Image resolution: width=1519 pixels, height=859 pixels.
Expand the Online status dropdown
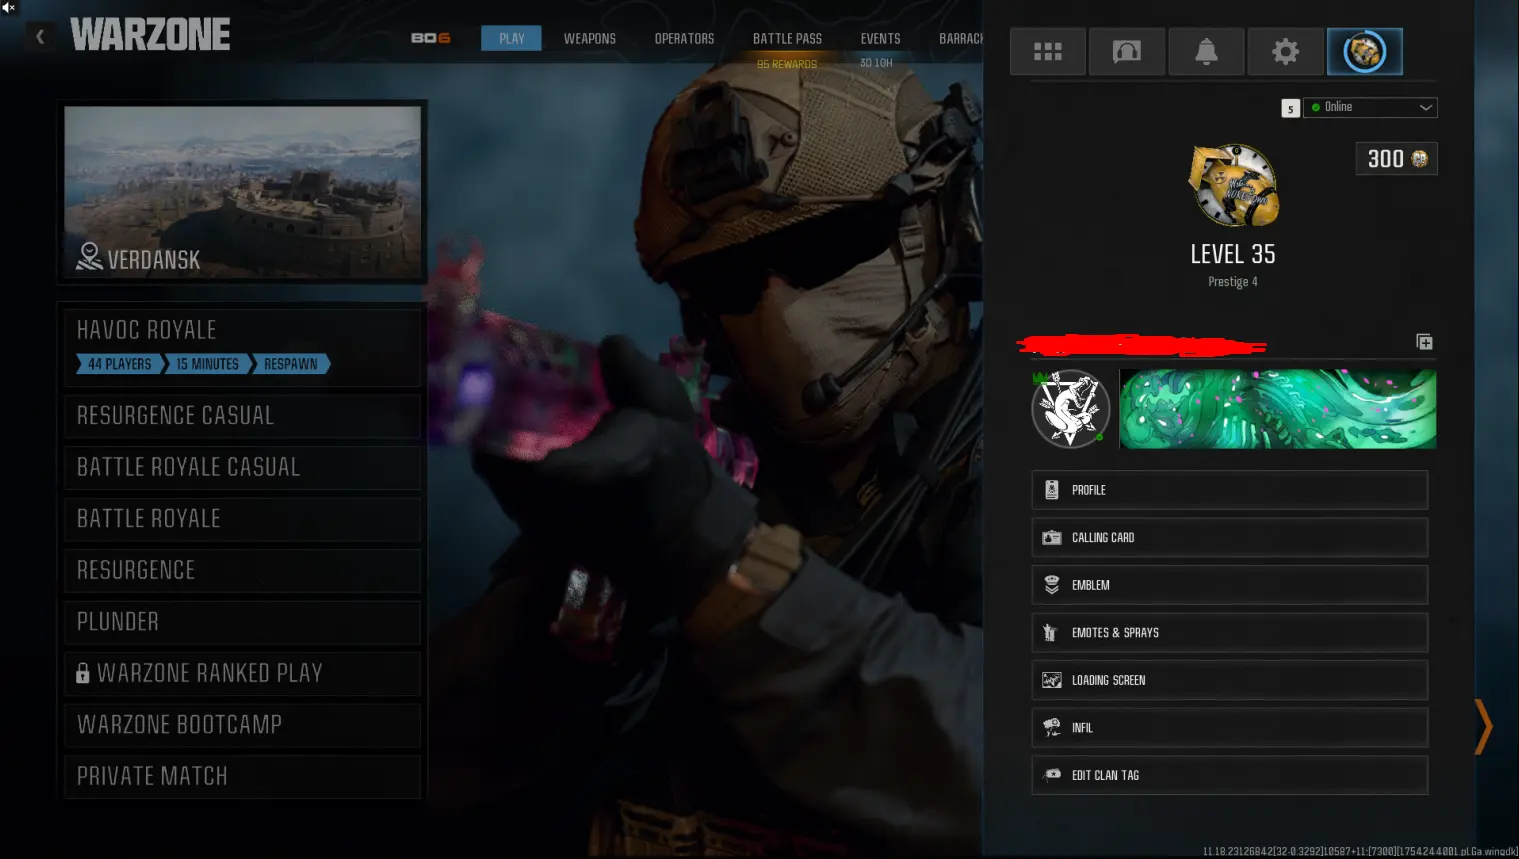coord(1370,107)
